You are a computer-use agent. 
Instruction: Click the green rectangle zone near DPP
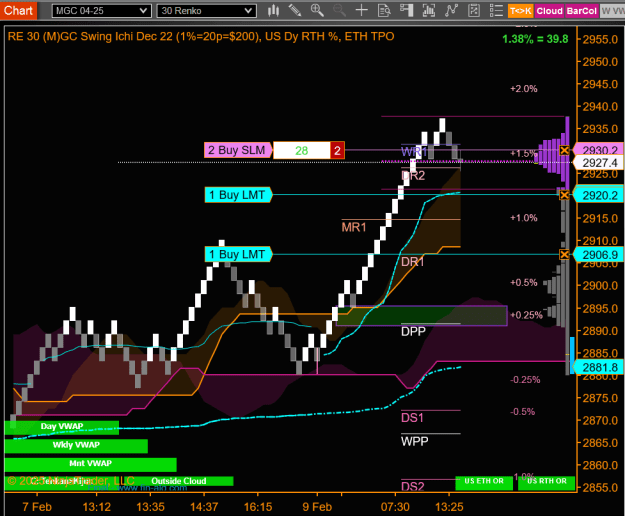click(422, 316)
